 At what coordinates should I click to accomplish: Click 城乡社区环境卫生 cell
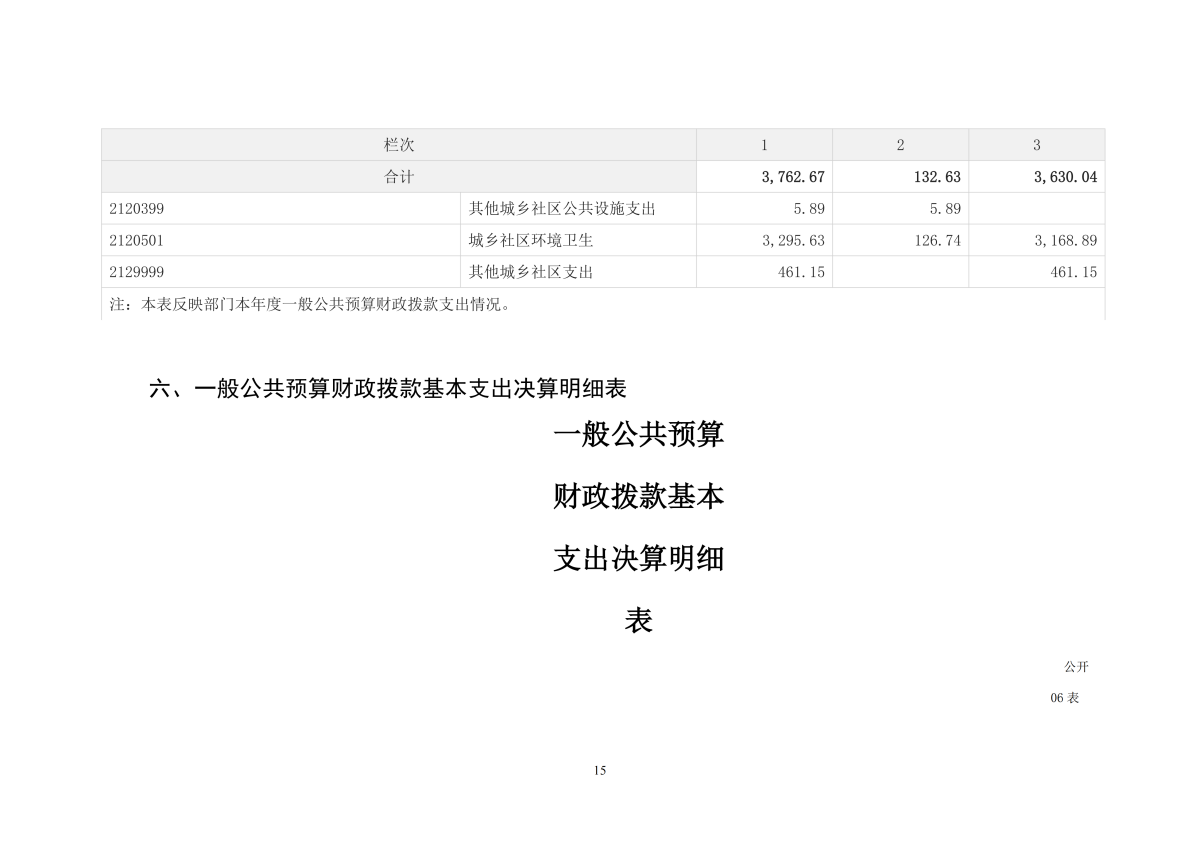tap(578, 240)
